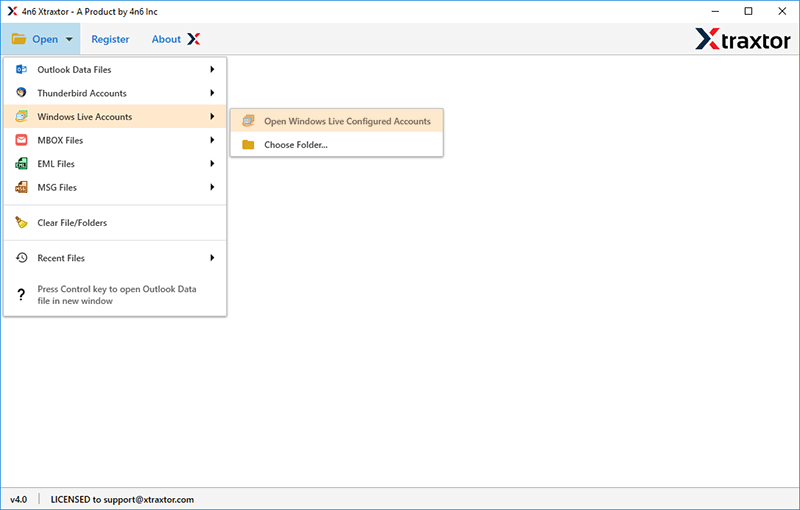Click the yellow Choose Folder icon
Image resolution: width=800 pixels, height=510 pixels.
pos(248,145)
